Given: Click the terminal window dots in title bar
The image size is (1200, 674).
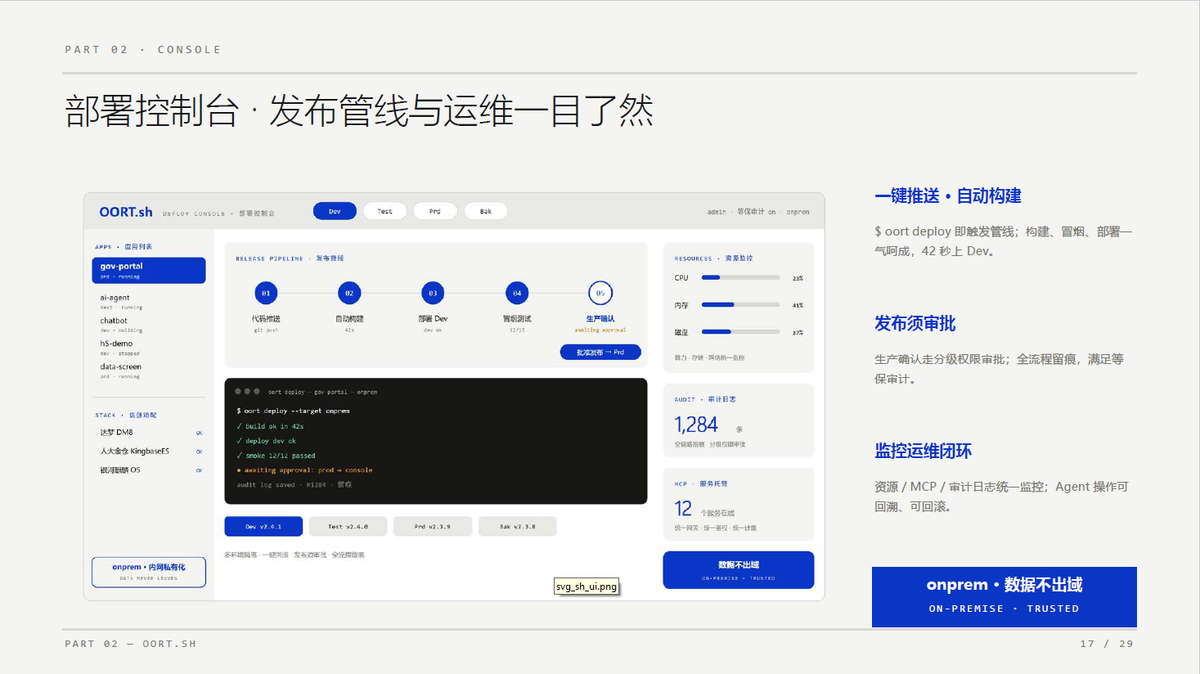Looking at the screenshot, I should click(x=247, y=391).
